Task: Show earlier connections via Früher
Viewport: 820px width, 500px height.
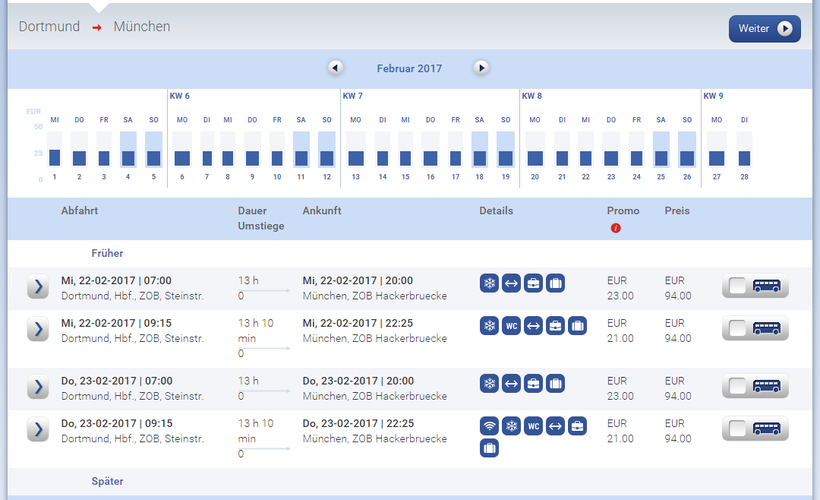Action: pyautogui.click(x=109, y=254)
